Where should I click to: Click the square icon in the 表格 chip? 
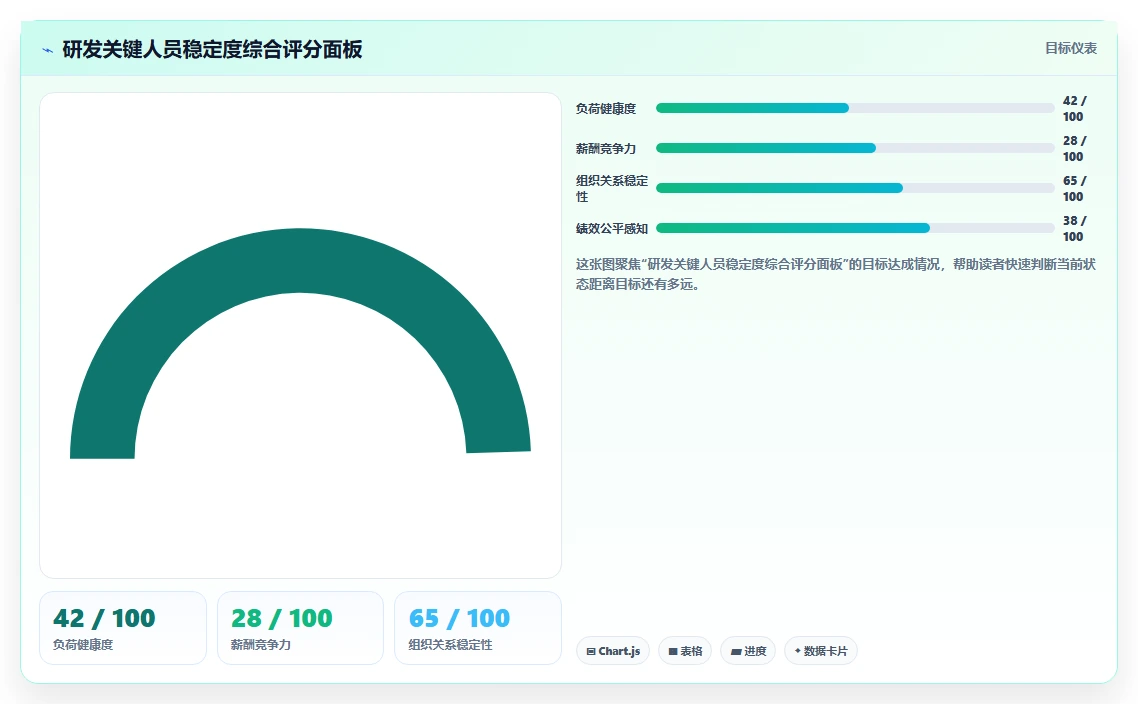(x=673, y=652)
